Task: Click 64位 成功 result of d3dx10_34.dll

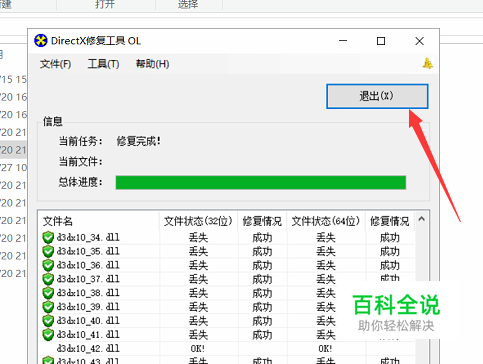Action: (x=389, y=238)
